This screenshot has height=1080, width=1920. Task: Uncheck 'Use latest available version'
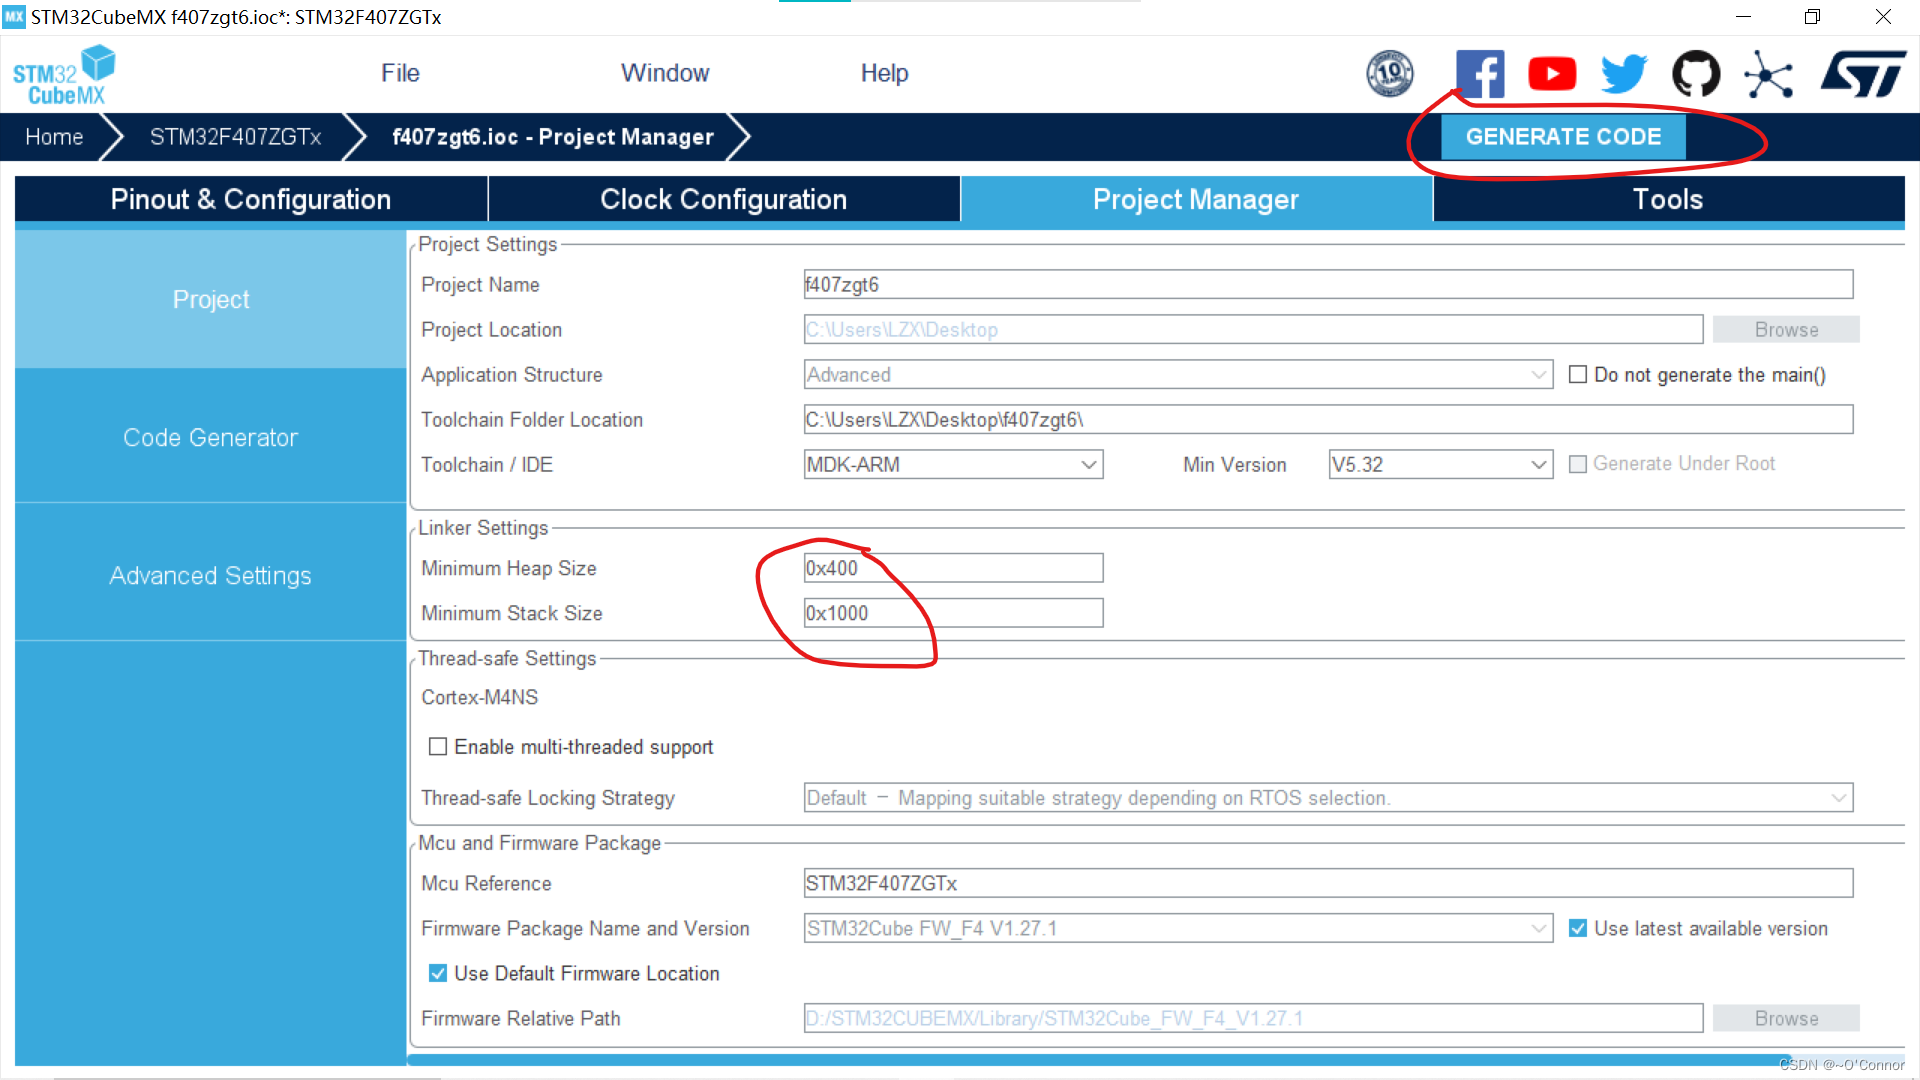[1578, 929]
